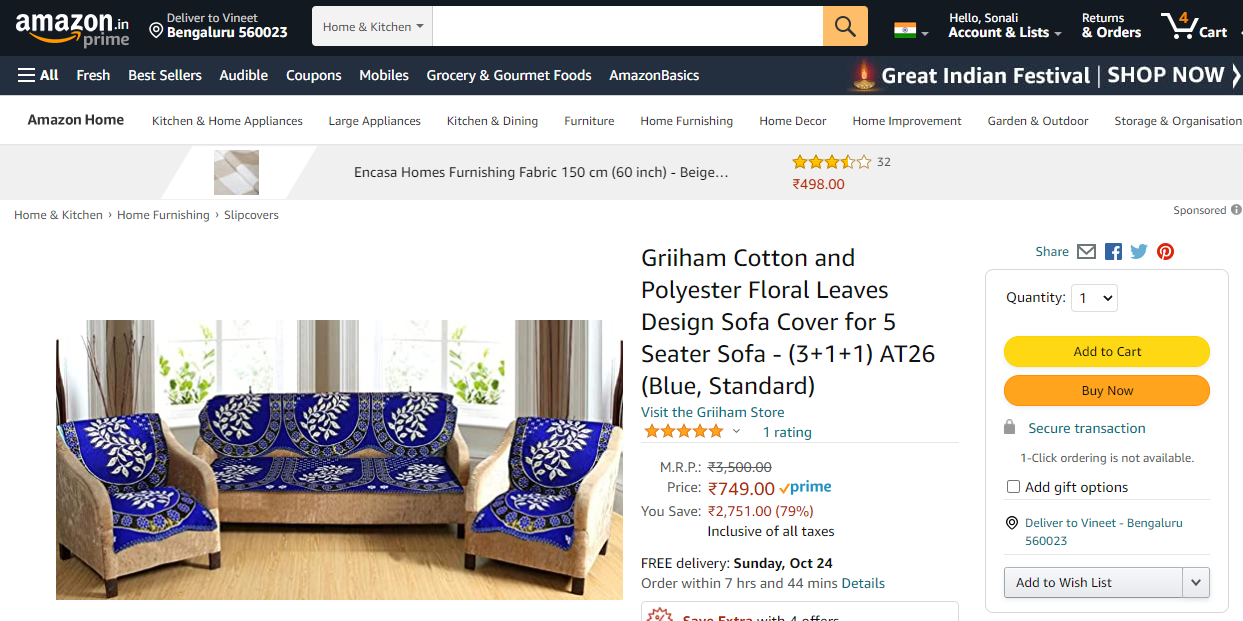Click the search magnifier button
1243x621 pixels.
[x=845, y=26]
